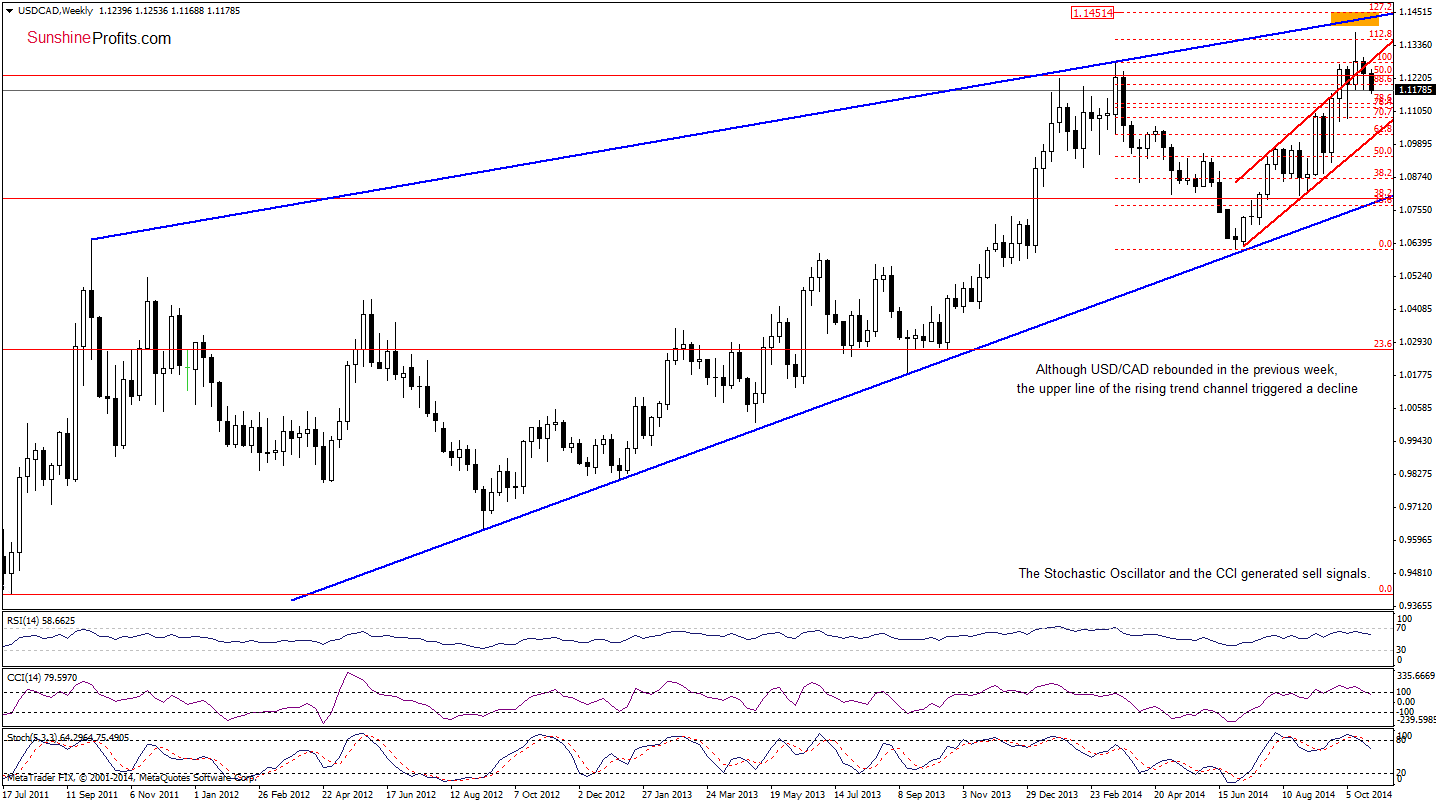Click the 1.06395 price axis value

coord(1417,243)
